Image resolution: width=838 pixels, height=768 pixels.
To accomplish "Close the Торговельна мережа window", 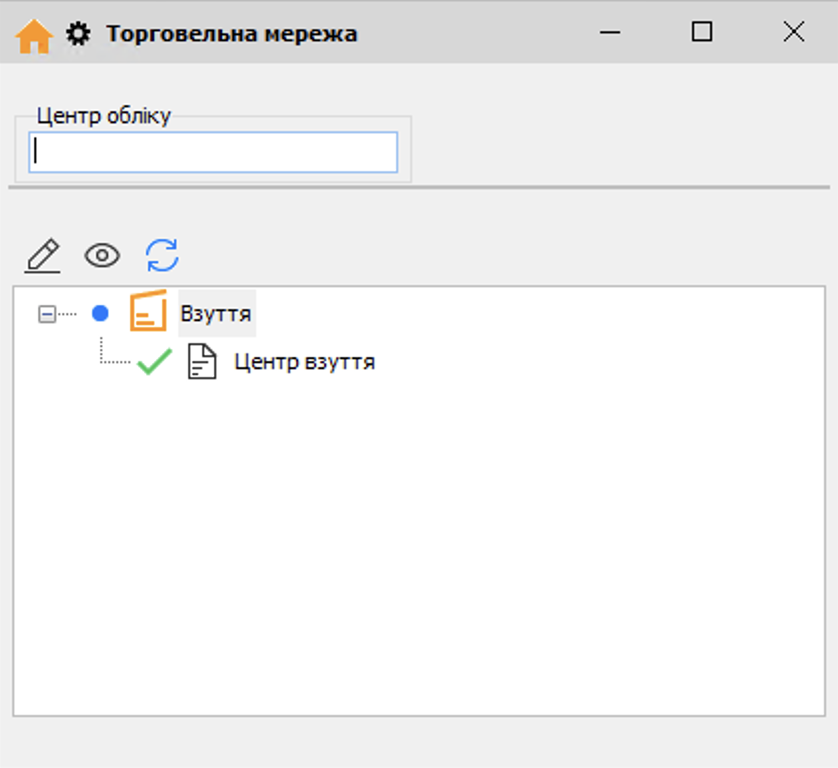I will pyautogui.click(x=794, y=32).
